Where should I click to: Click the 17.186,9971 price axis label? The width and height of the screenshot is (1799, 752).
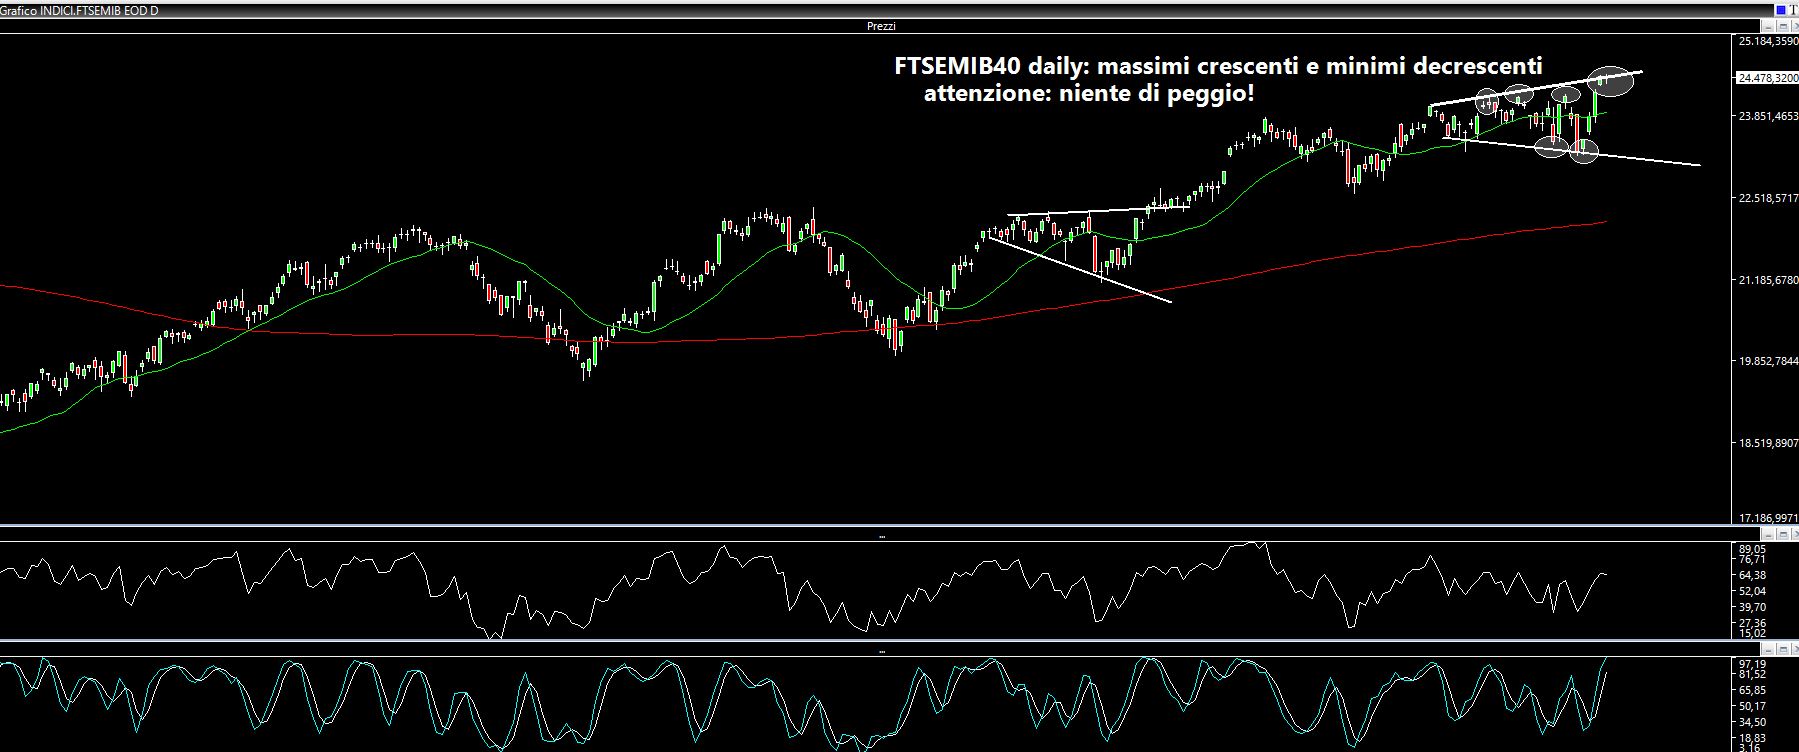(x=1768, y=518)
